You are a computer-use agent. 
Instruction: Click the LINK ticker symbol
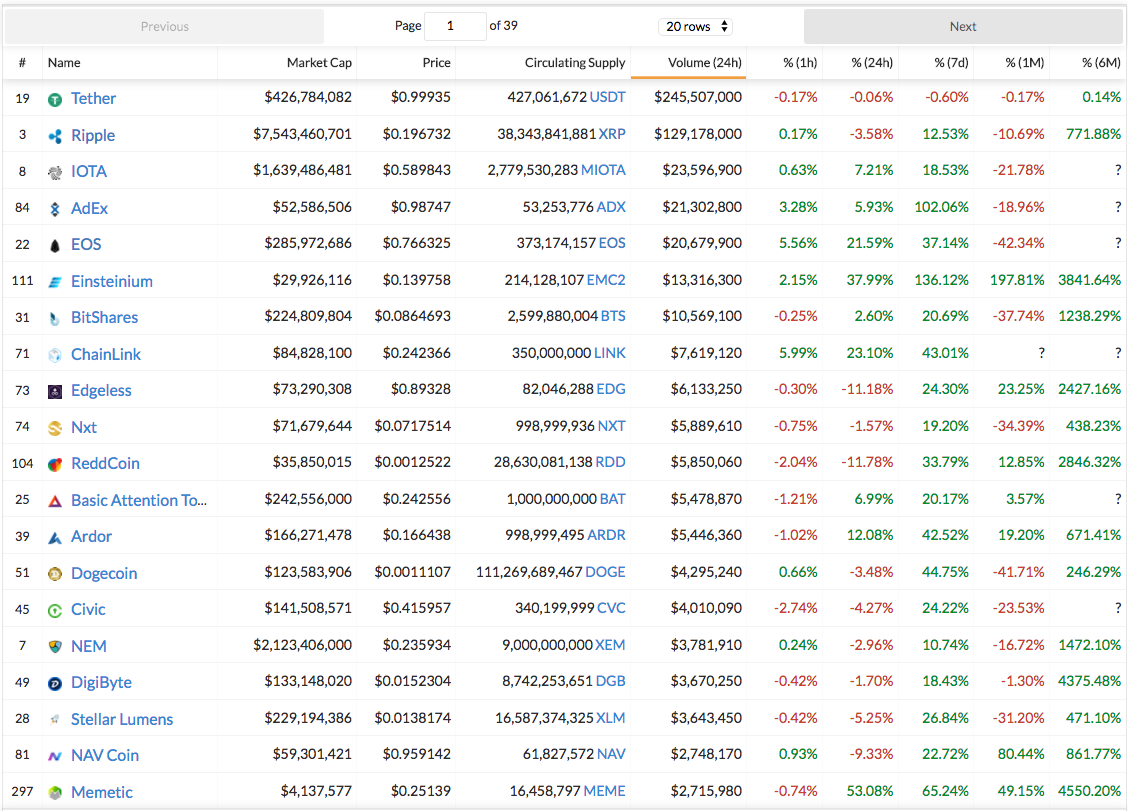pos(609,353)
